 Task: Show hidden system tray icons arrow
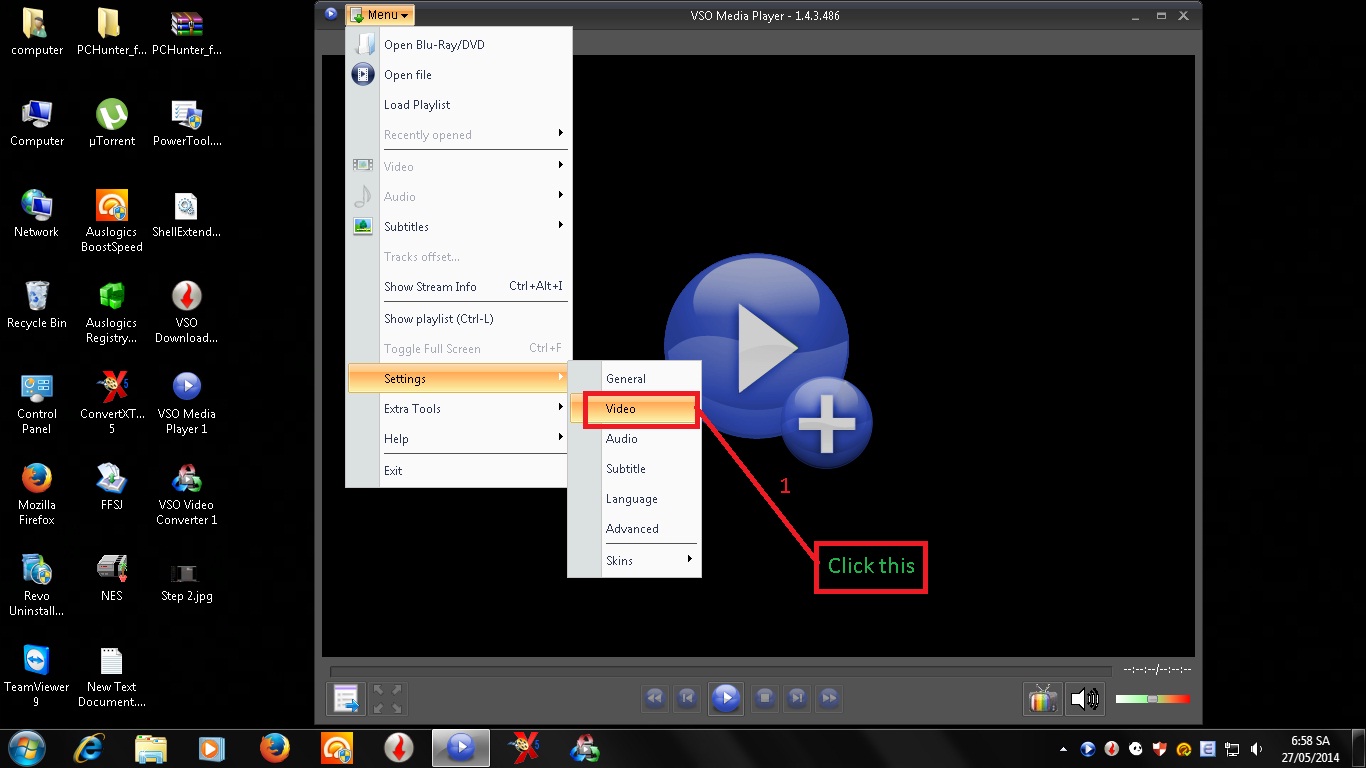pos(1063,749)
